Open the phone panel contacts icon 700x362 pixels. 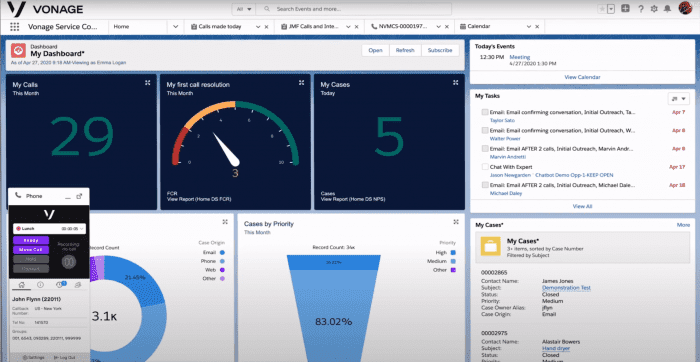point(78,285)
